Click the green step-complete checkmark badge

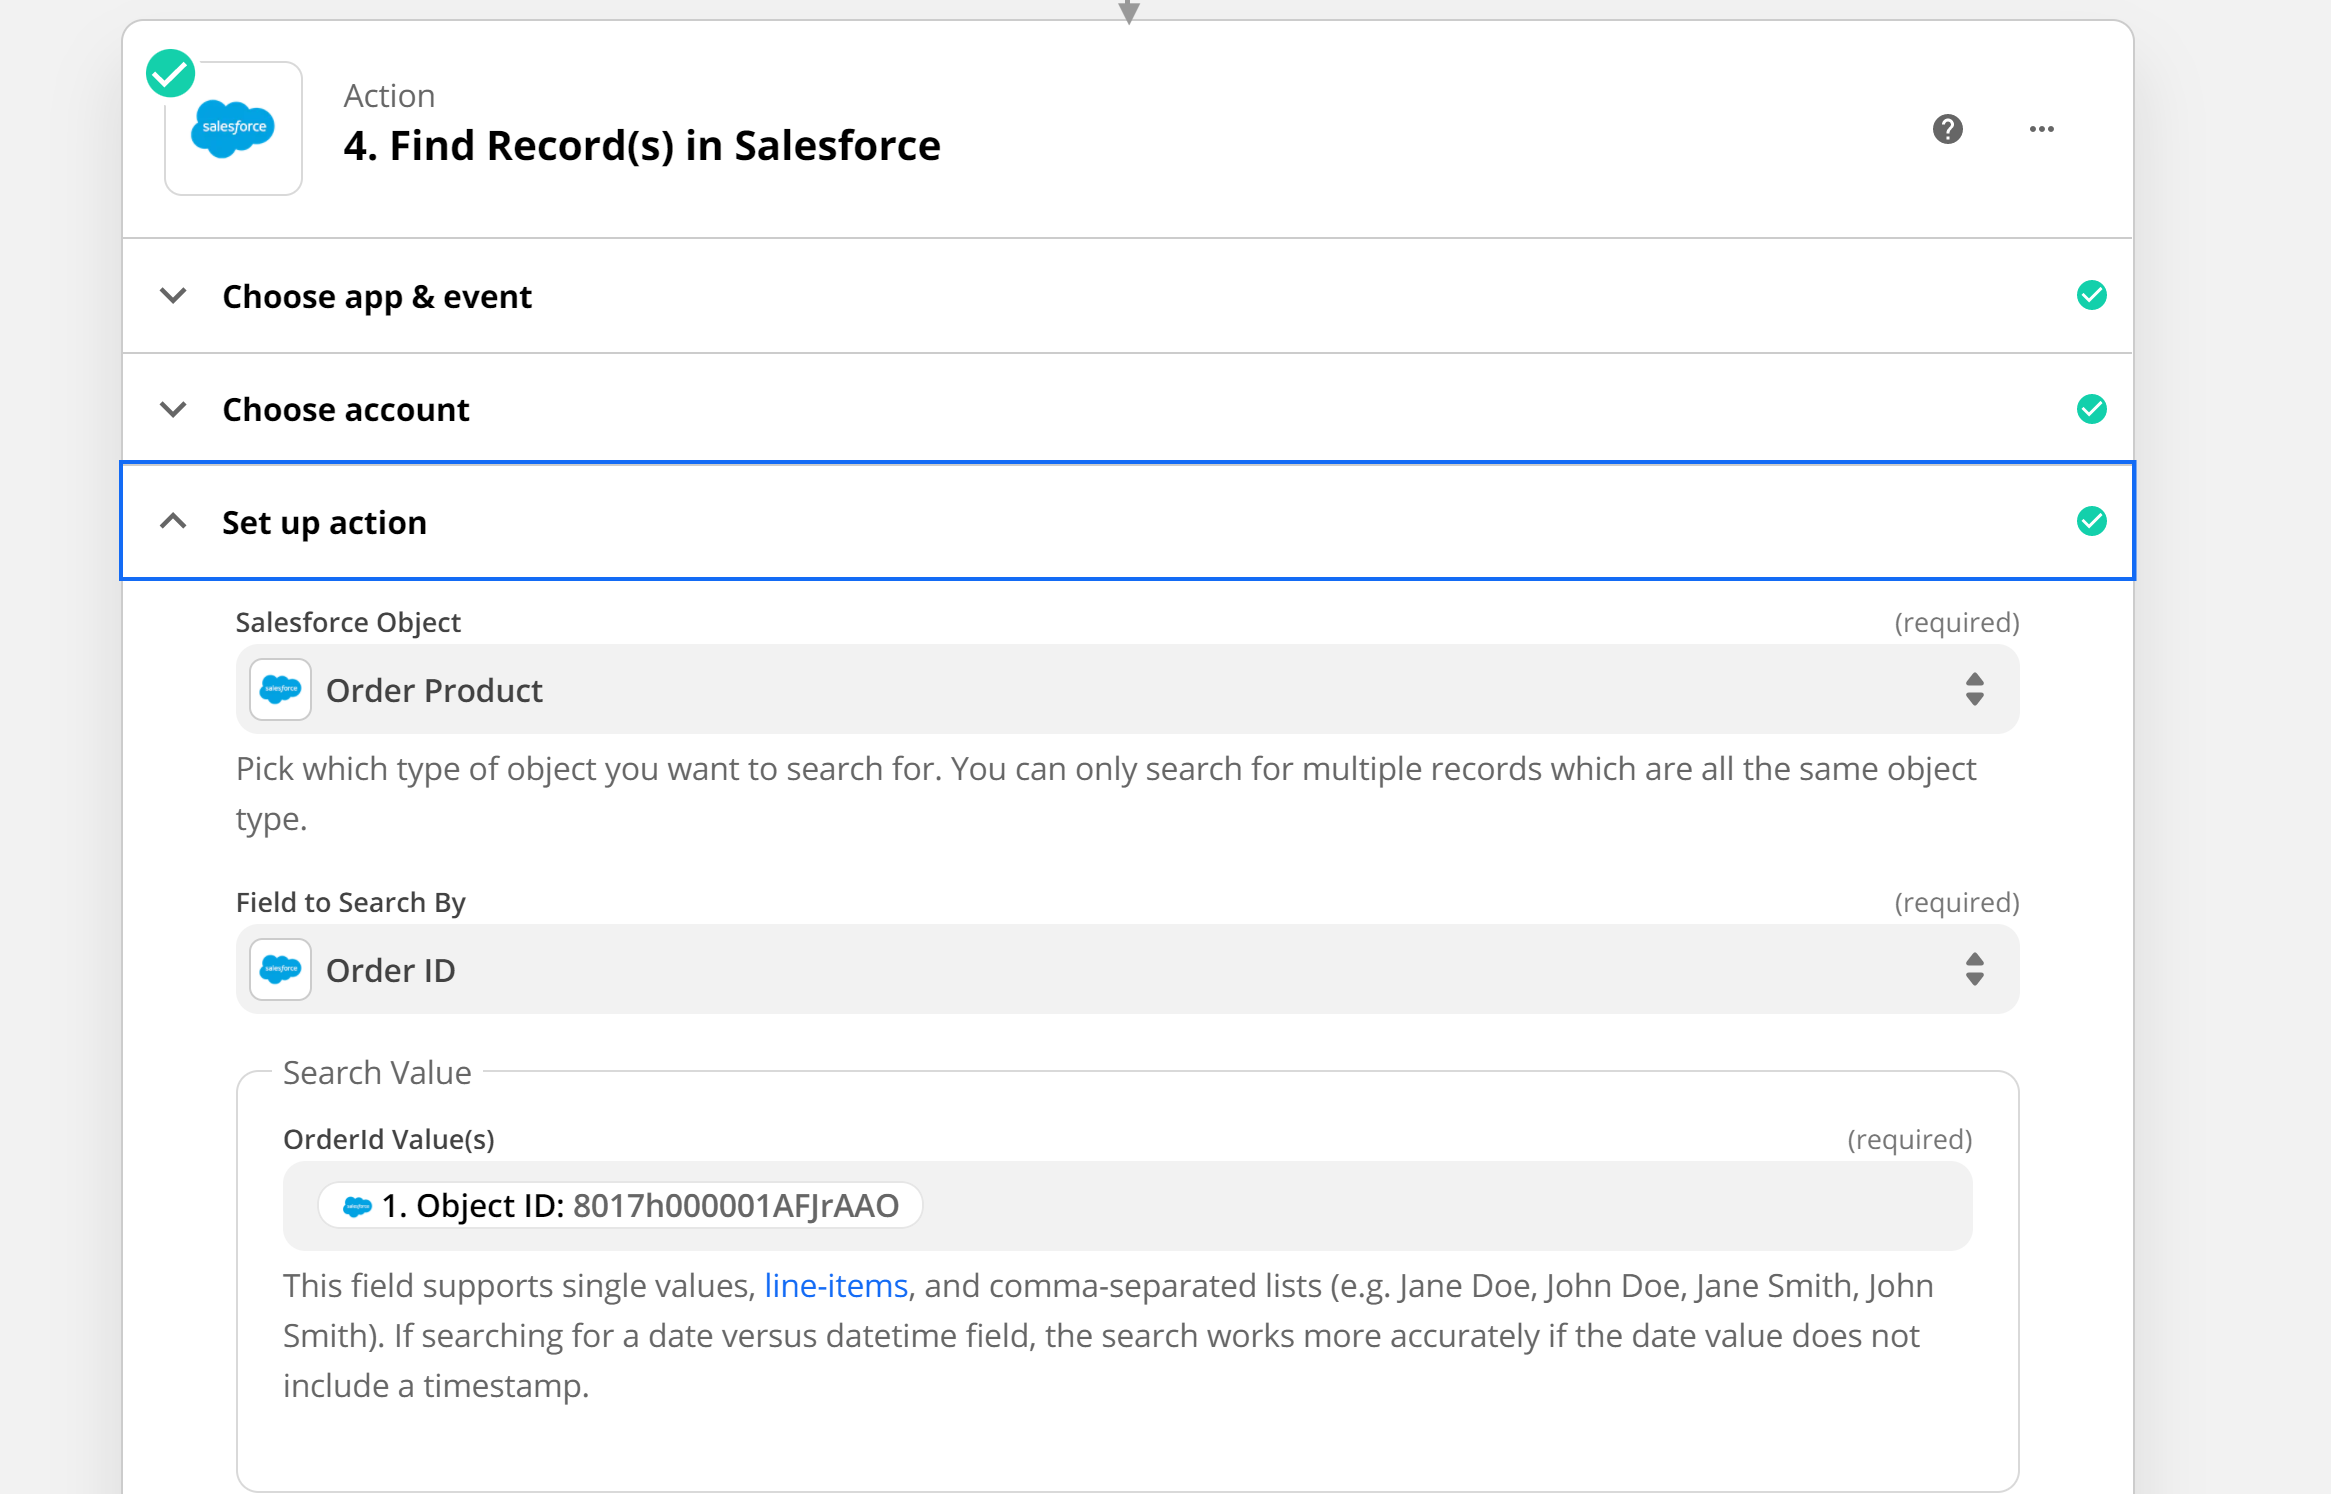point(171,74)
